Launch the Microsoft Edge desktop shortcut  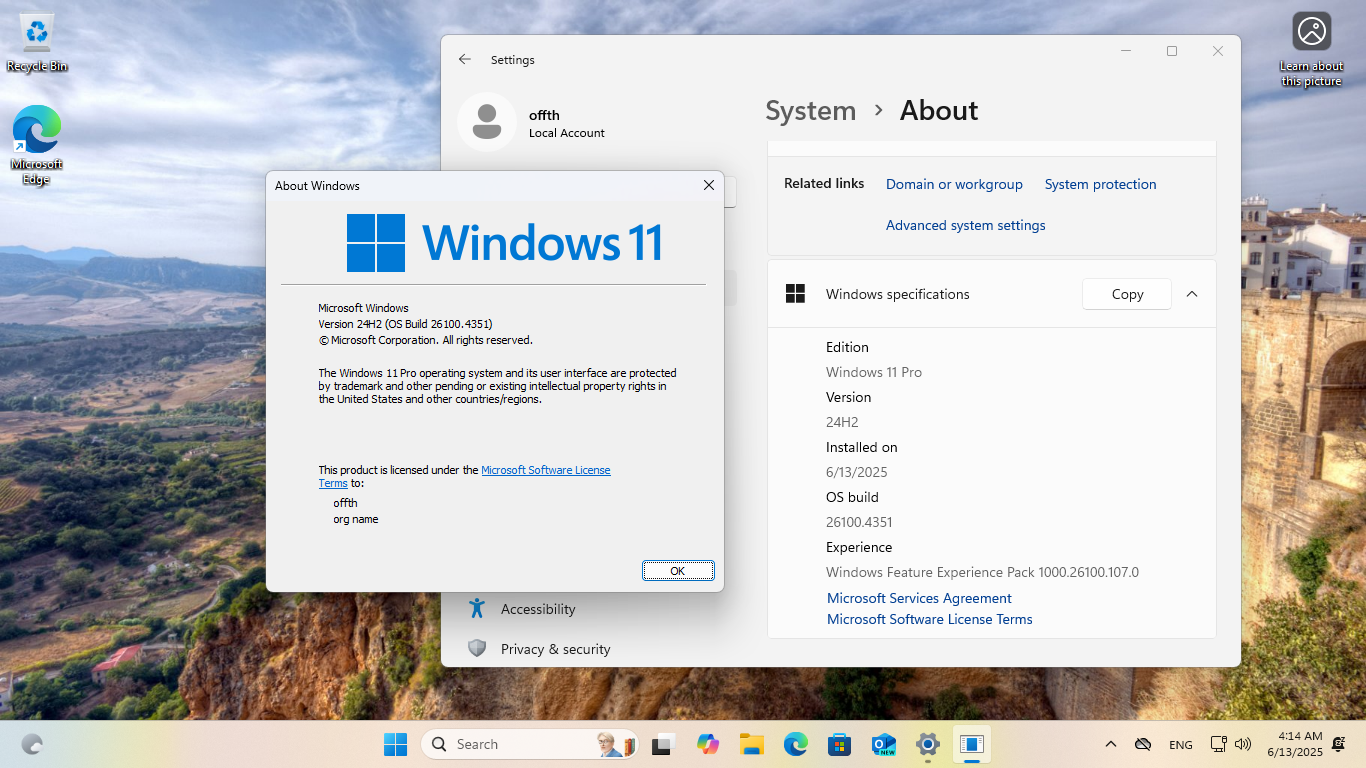click(x=37, y=145)
